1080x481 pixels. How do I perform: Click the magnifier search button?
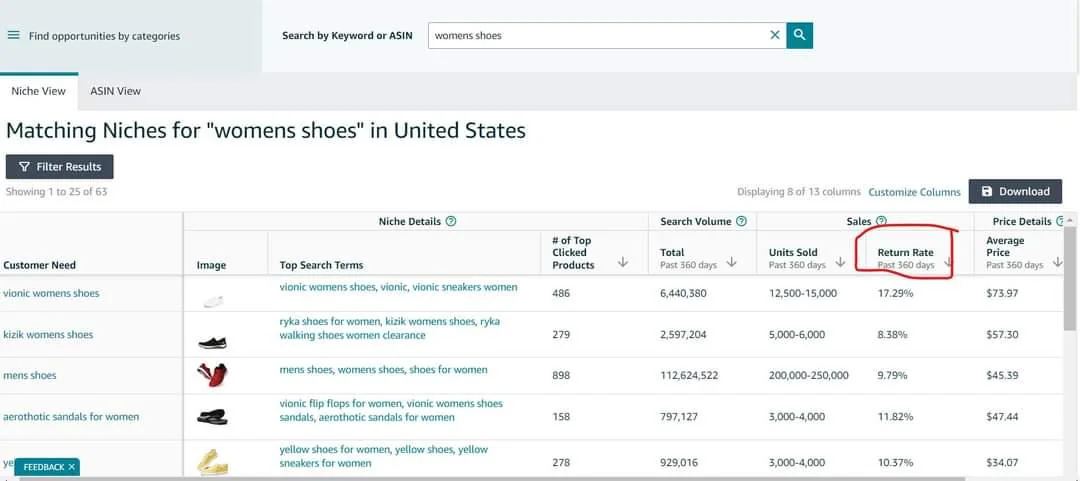pos(800,35)
